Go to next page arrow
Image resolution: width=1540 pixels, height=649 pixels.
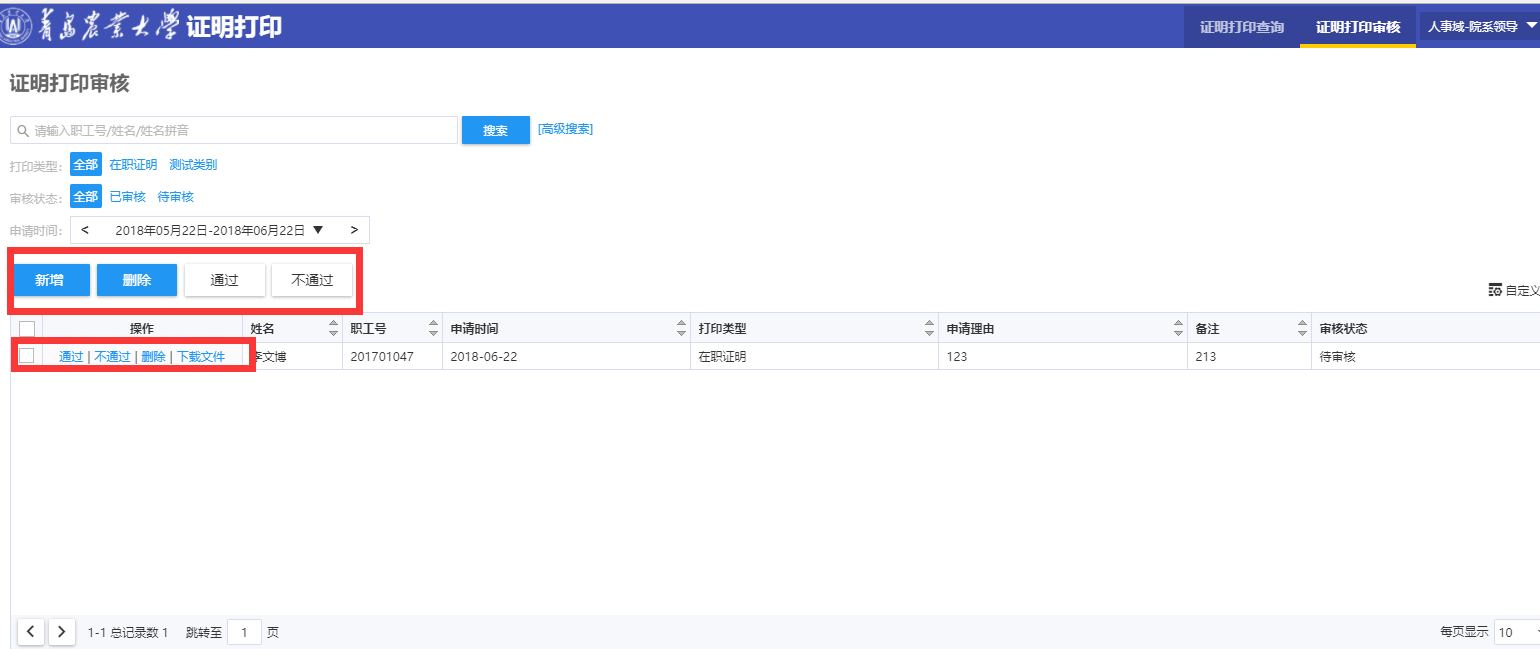coord(62,631)
